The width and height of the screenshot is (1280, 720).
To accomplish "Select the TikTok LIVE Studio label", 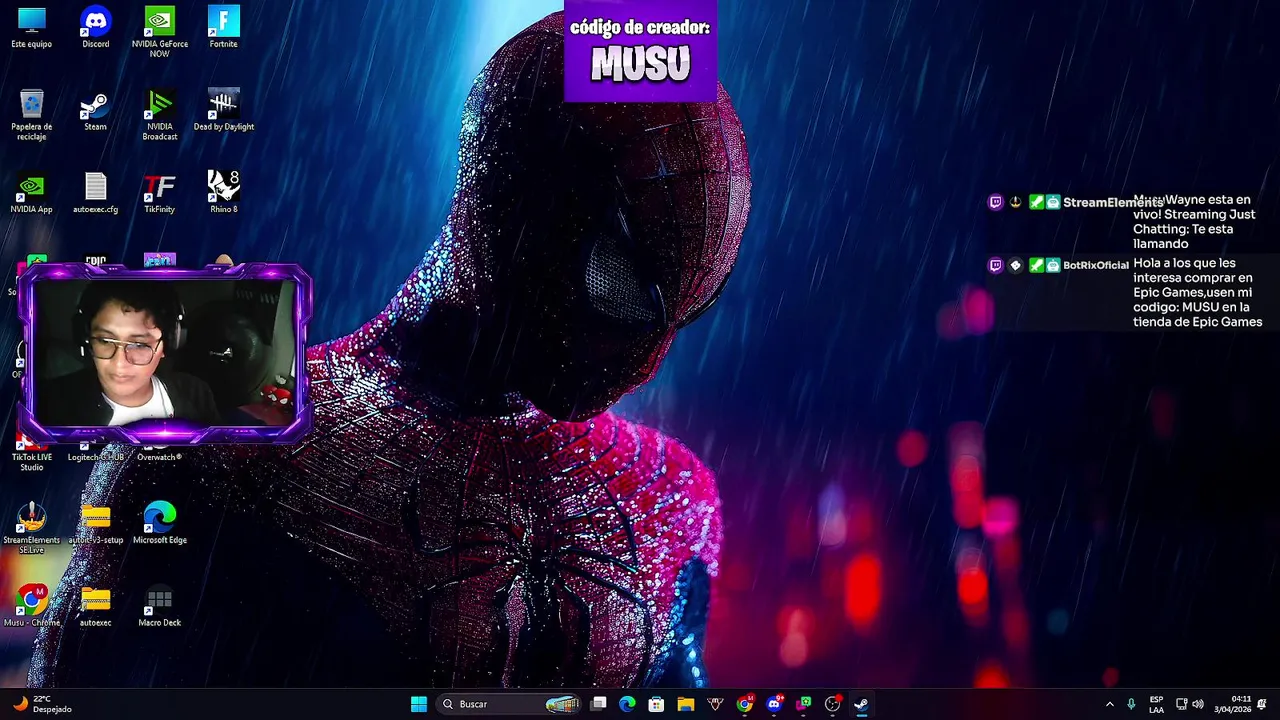I will (31, 462).
